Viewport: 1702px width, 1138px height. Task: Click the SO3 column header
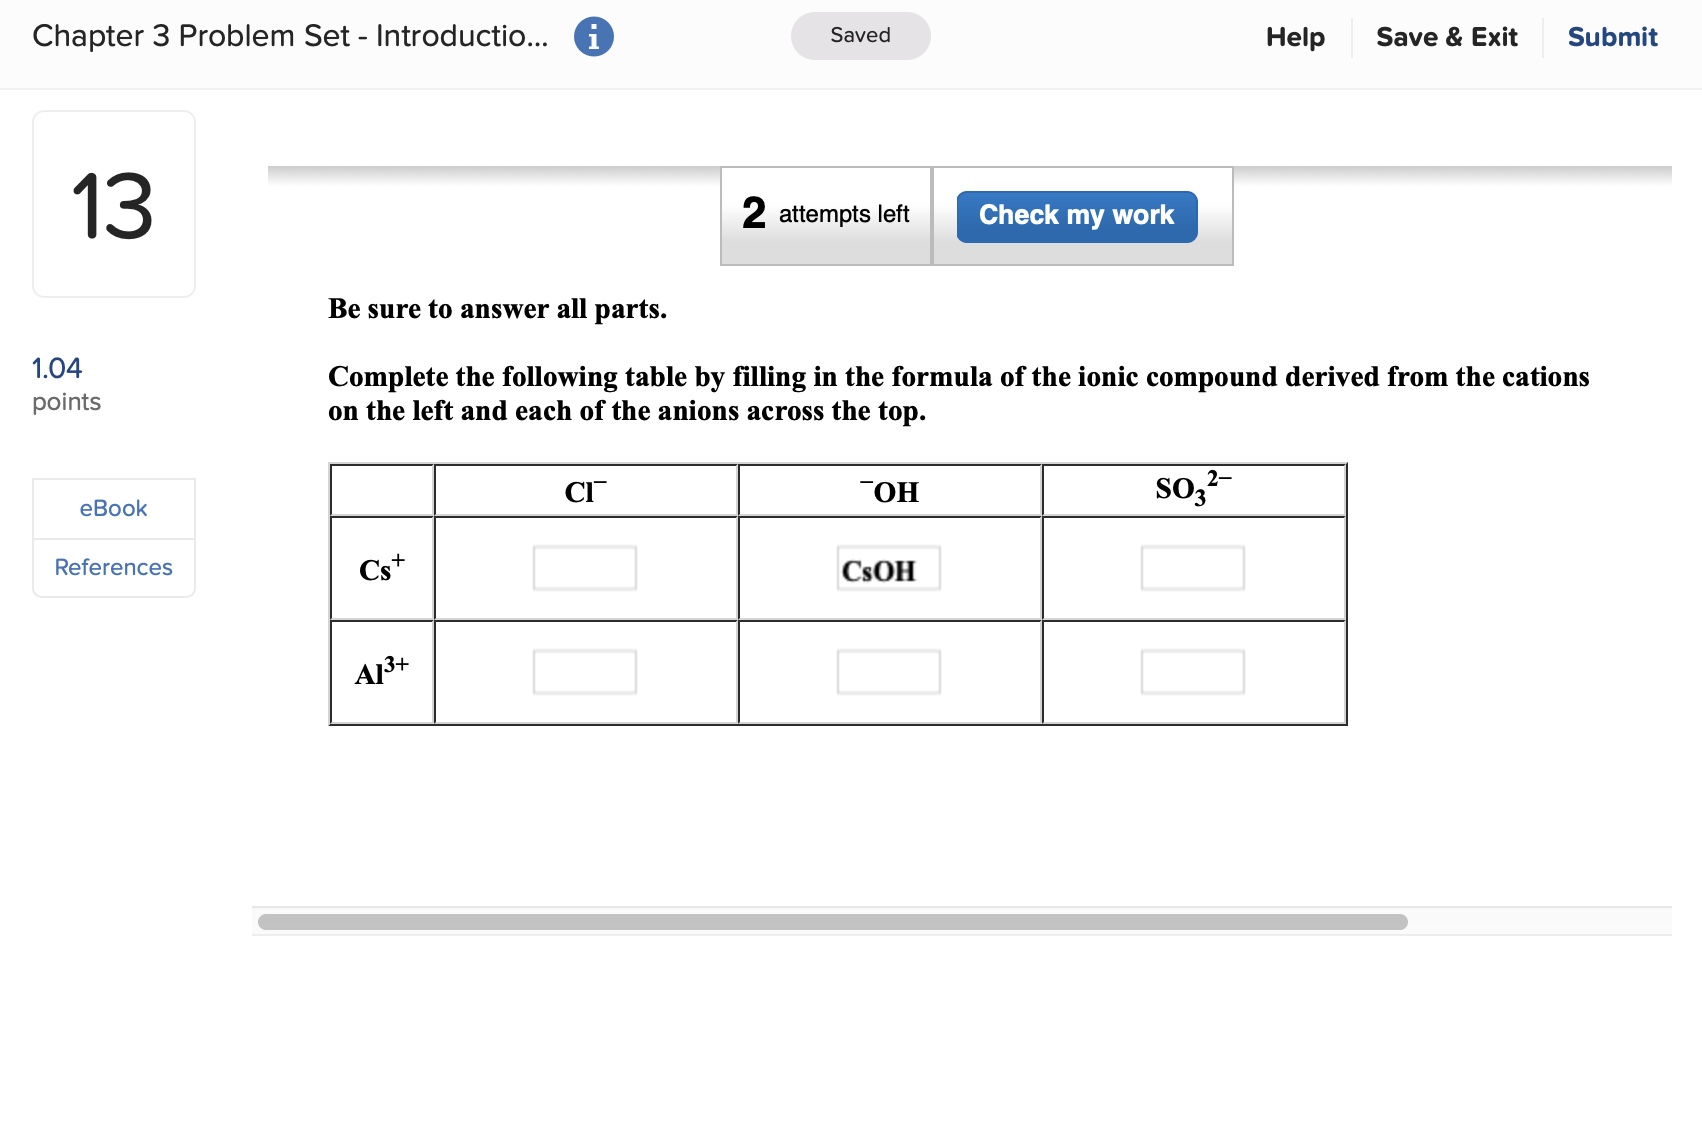point(1192,489)
